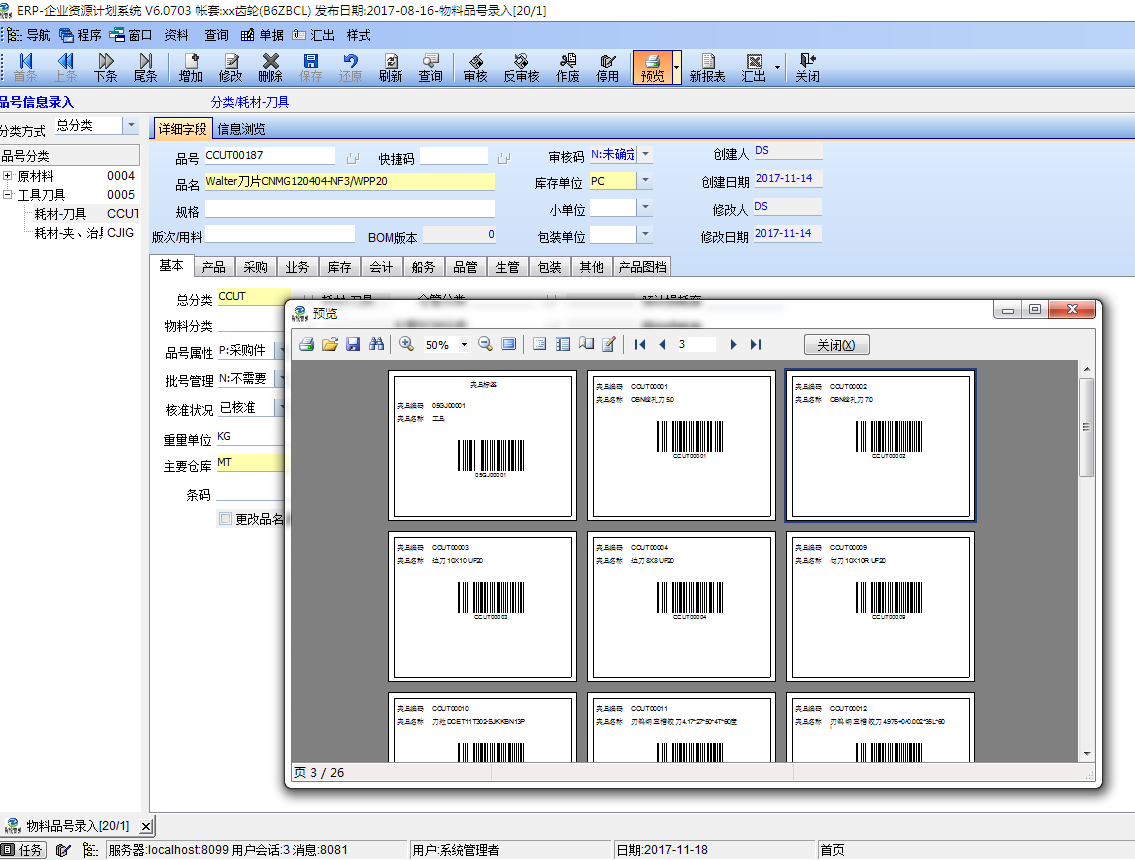Open the 小单位 dropdown
The width and height of the screenshot is (1135, 860).
coord(645,208)
